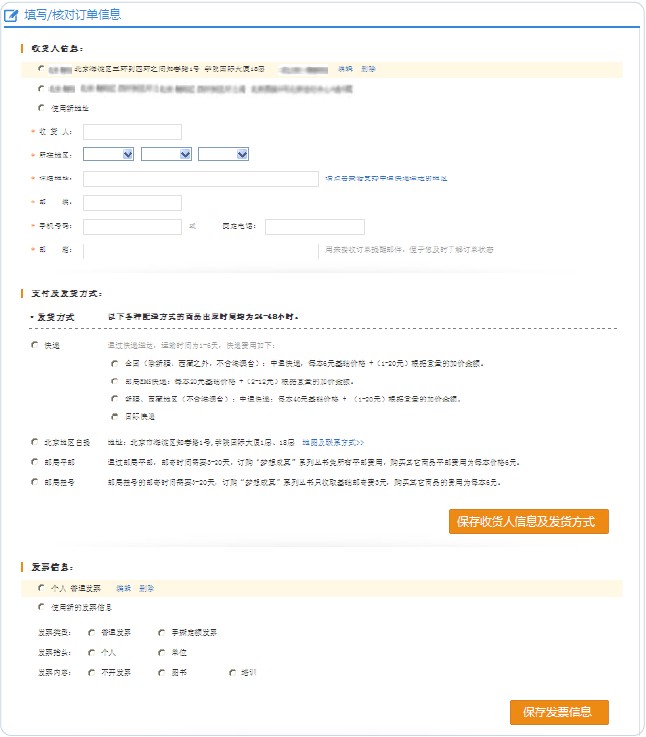Click 保存收货人信息及发货方式 button
The image size is (646, 737).
(x=528, y=521)
